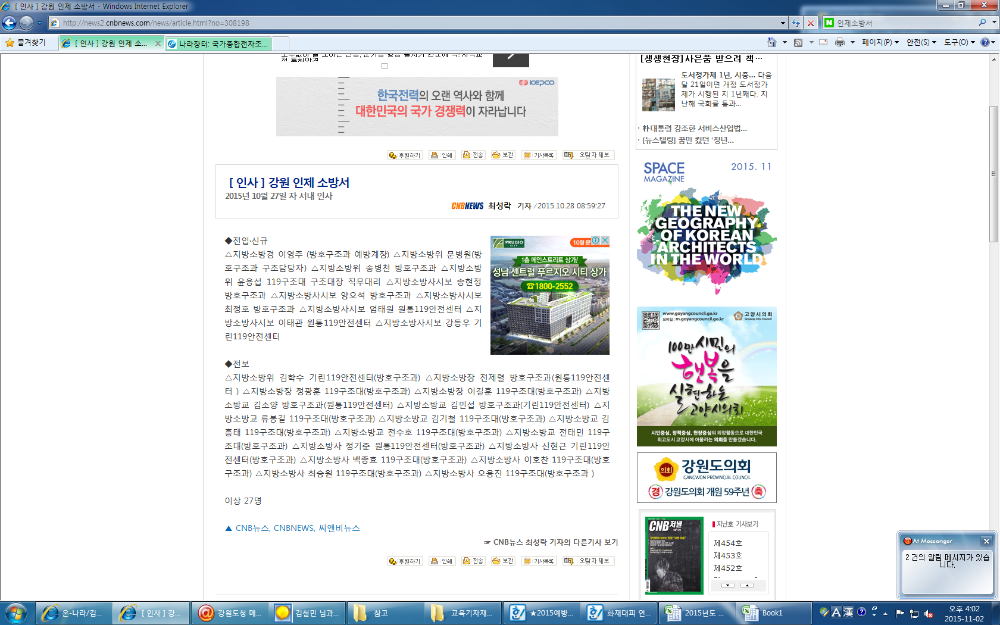The width and height of the screenshot is (1000, 625).
Task: Open Book1 from the Windows taskbar
Action: coord(767,612)
